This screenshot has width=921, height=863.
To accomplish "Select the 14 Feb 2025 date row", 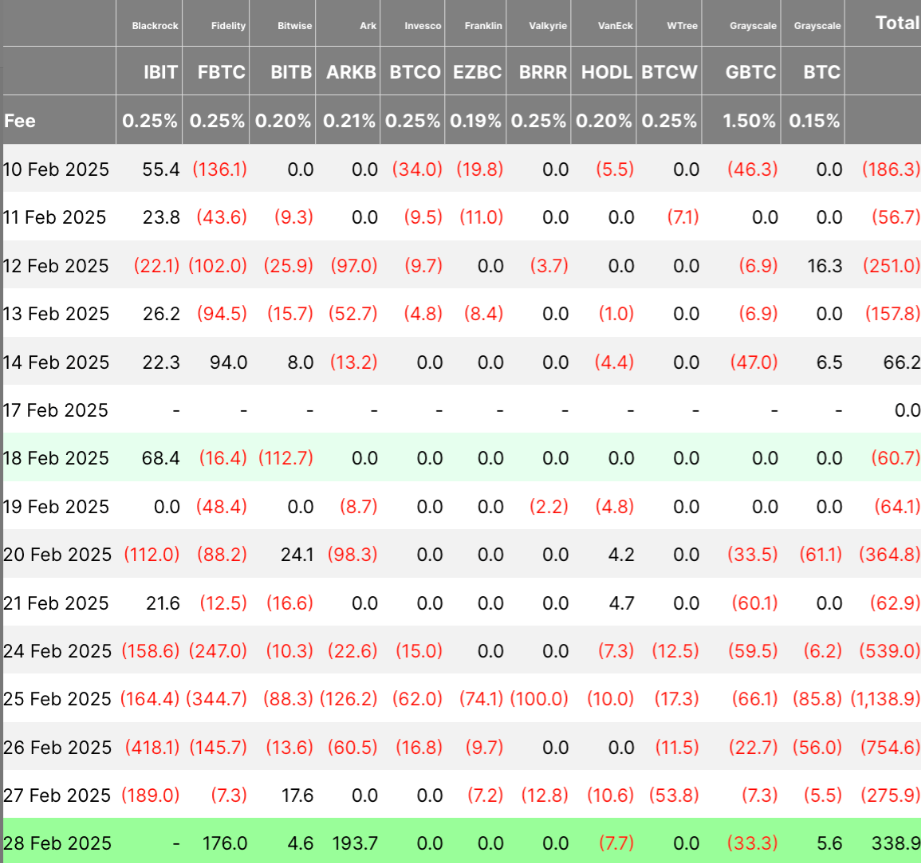I will click(x=460, y=362).
